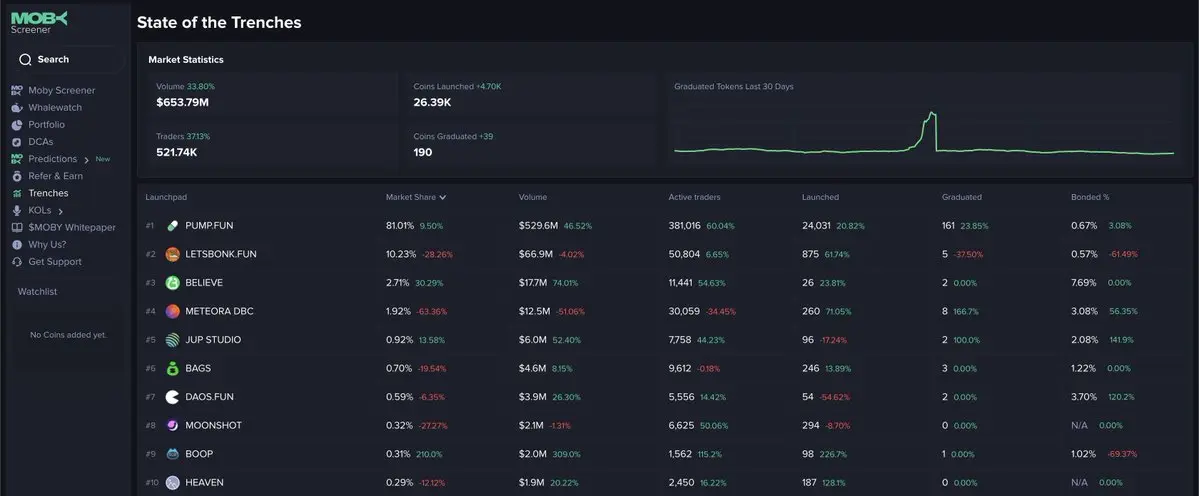Click the Launched column header

click(x=820, y=197)
